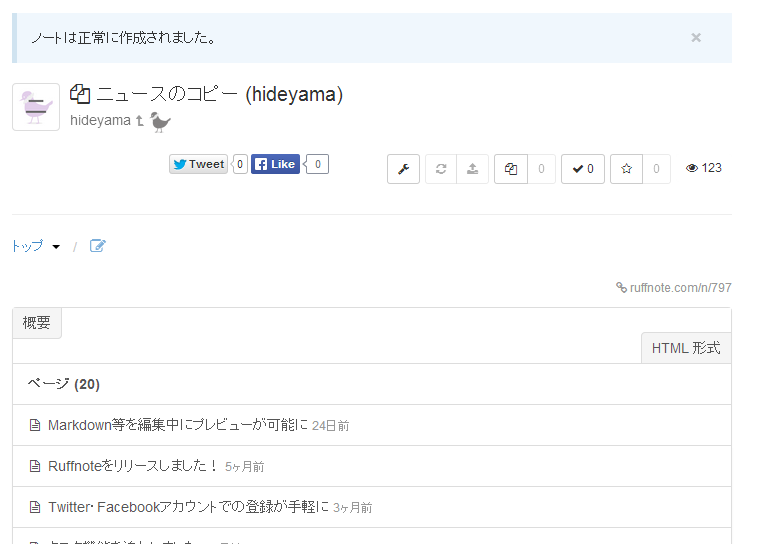Star this note as favorite

click(627, 169)
